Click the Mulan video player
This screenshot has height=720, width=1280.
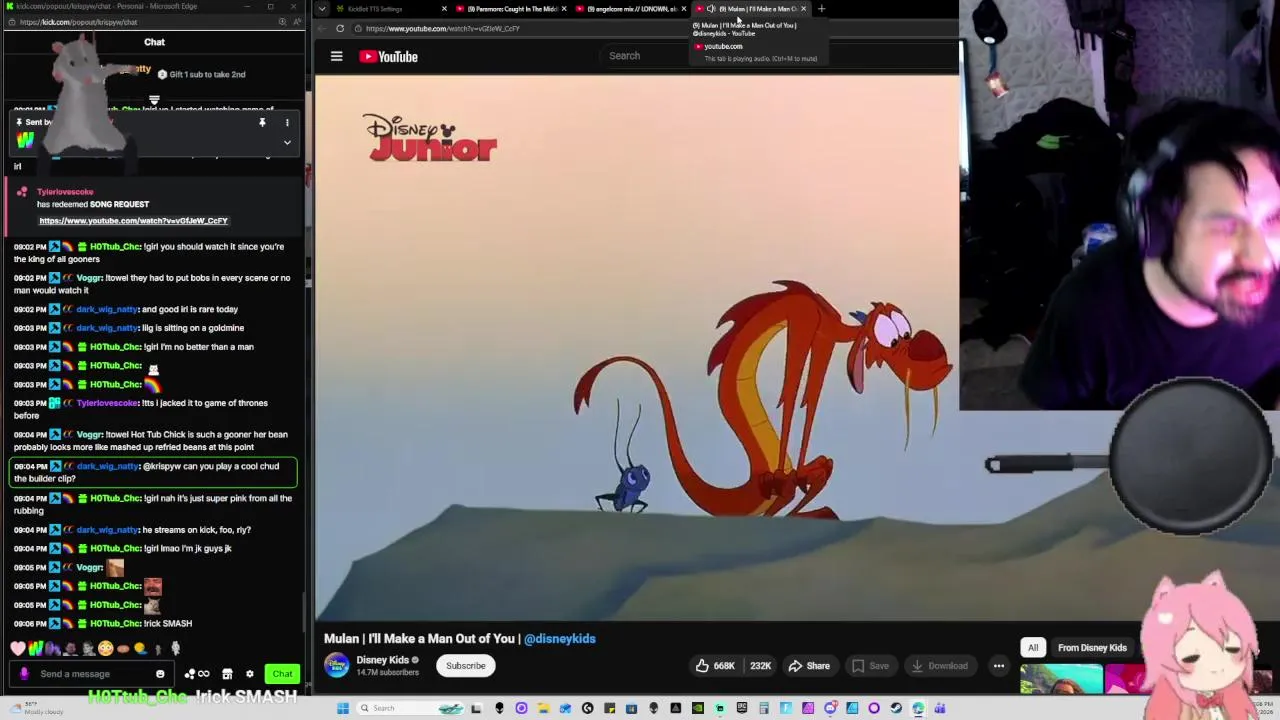click(x=637, y=347)
